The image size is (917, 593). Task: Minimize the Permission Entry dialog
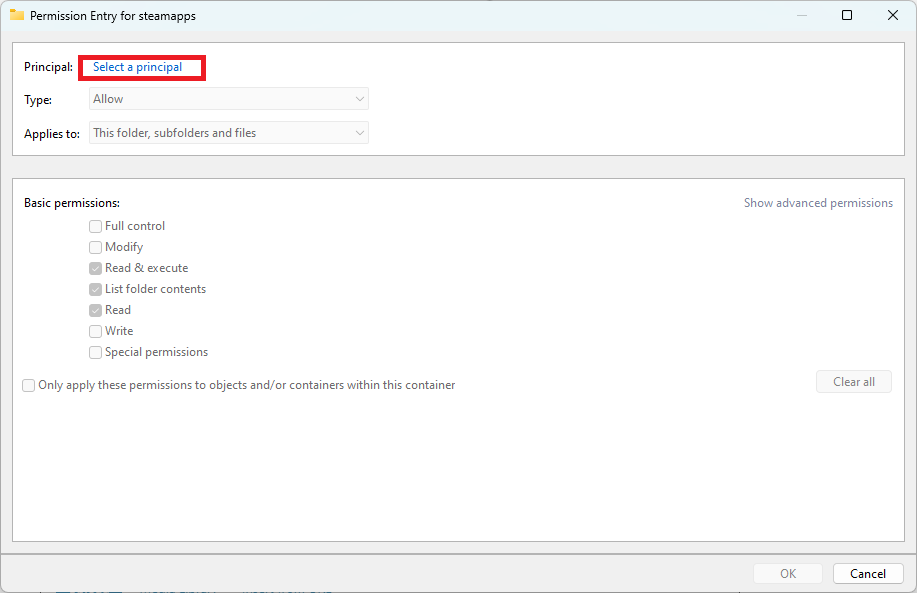801,15
